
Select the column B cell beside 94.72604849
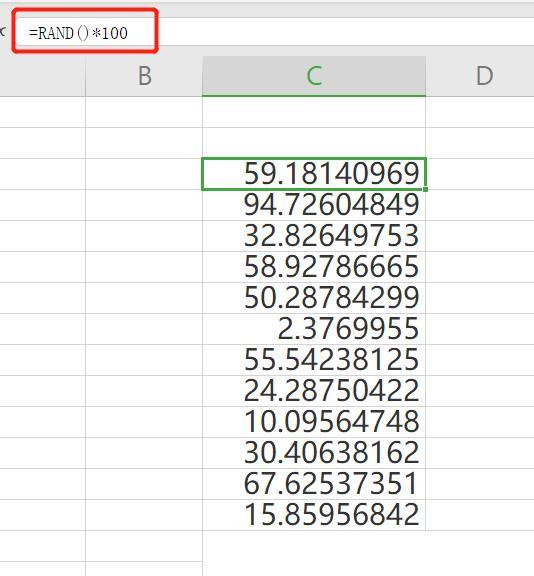144,205
